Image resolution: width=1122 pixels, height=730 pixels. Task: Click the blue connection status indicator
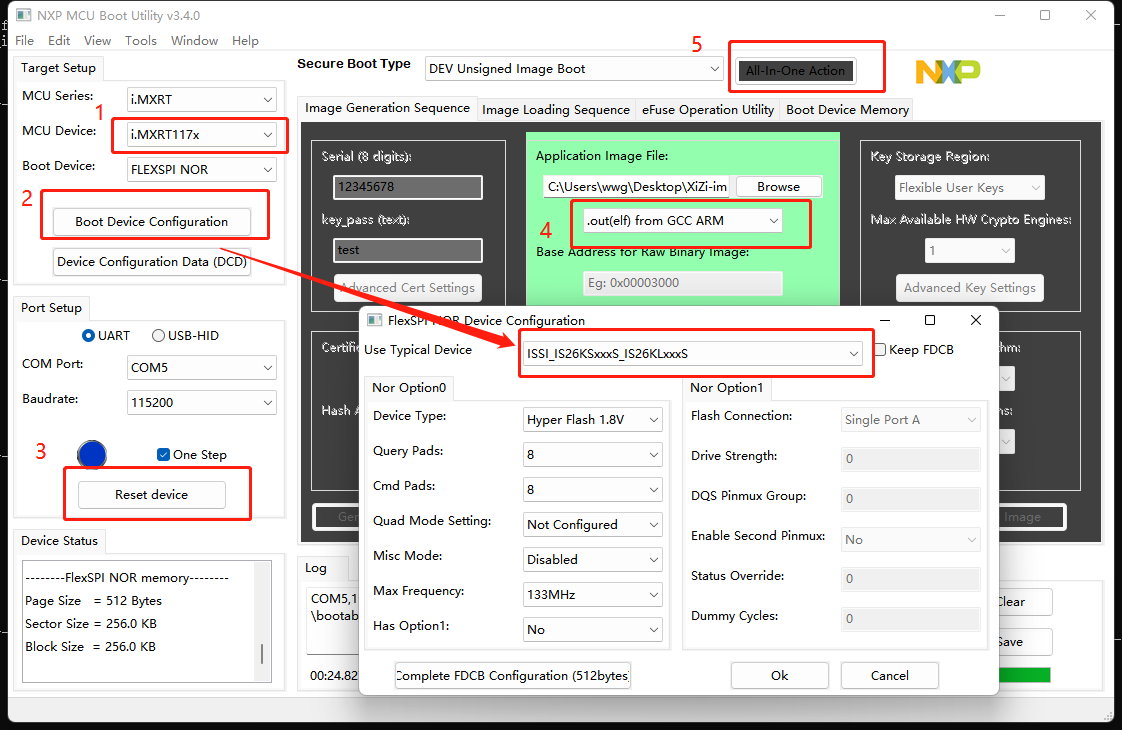coord(92,454)
